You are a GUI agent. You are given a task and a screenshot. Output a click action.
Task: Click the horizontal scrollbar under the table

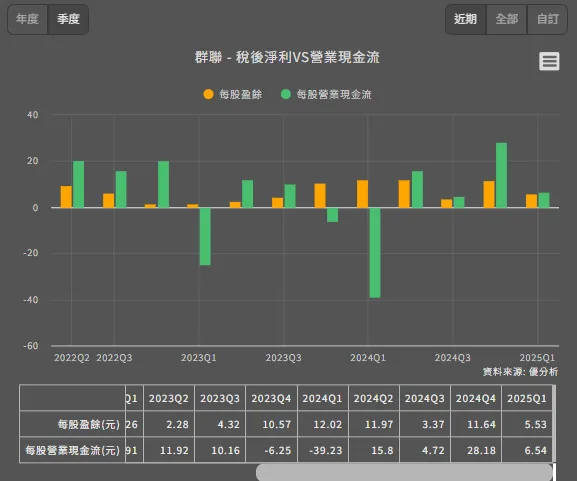[x=404, y=472]
